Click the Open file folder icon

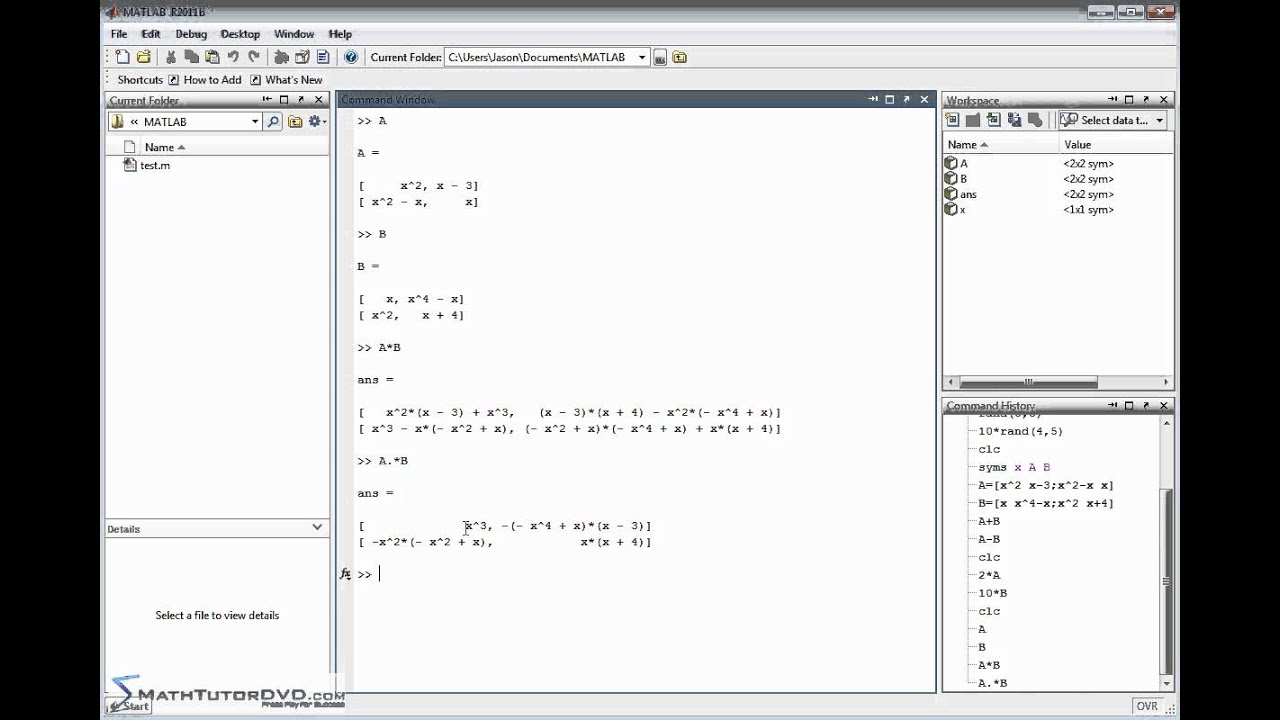pyautogui.click(x=143, y=57)
